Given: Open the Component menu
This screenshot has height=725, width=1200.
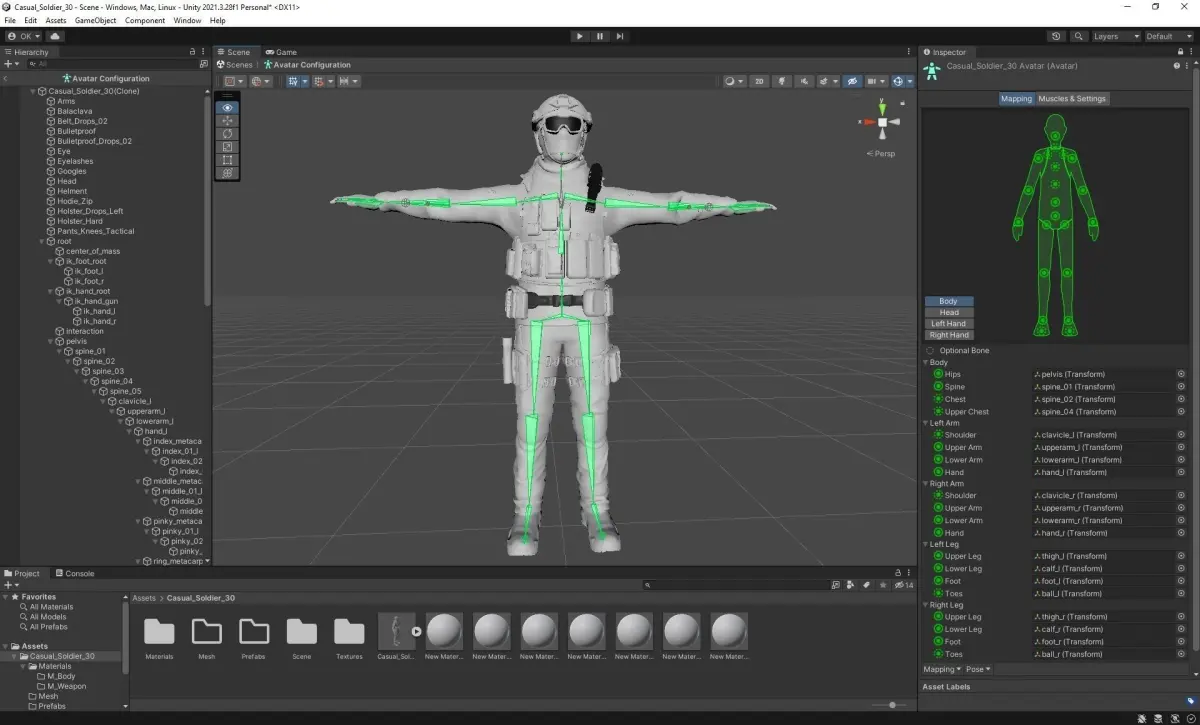Looking at the screenshot, I should [145, 20].
